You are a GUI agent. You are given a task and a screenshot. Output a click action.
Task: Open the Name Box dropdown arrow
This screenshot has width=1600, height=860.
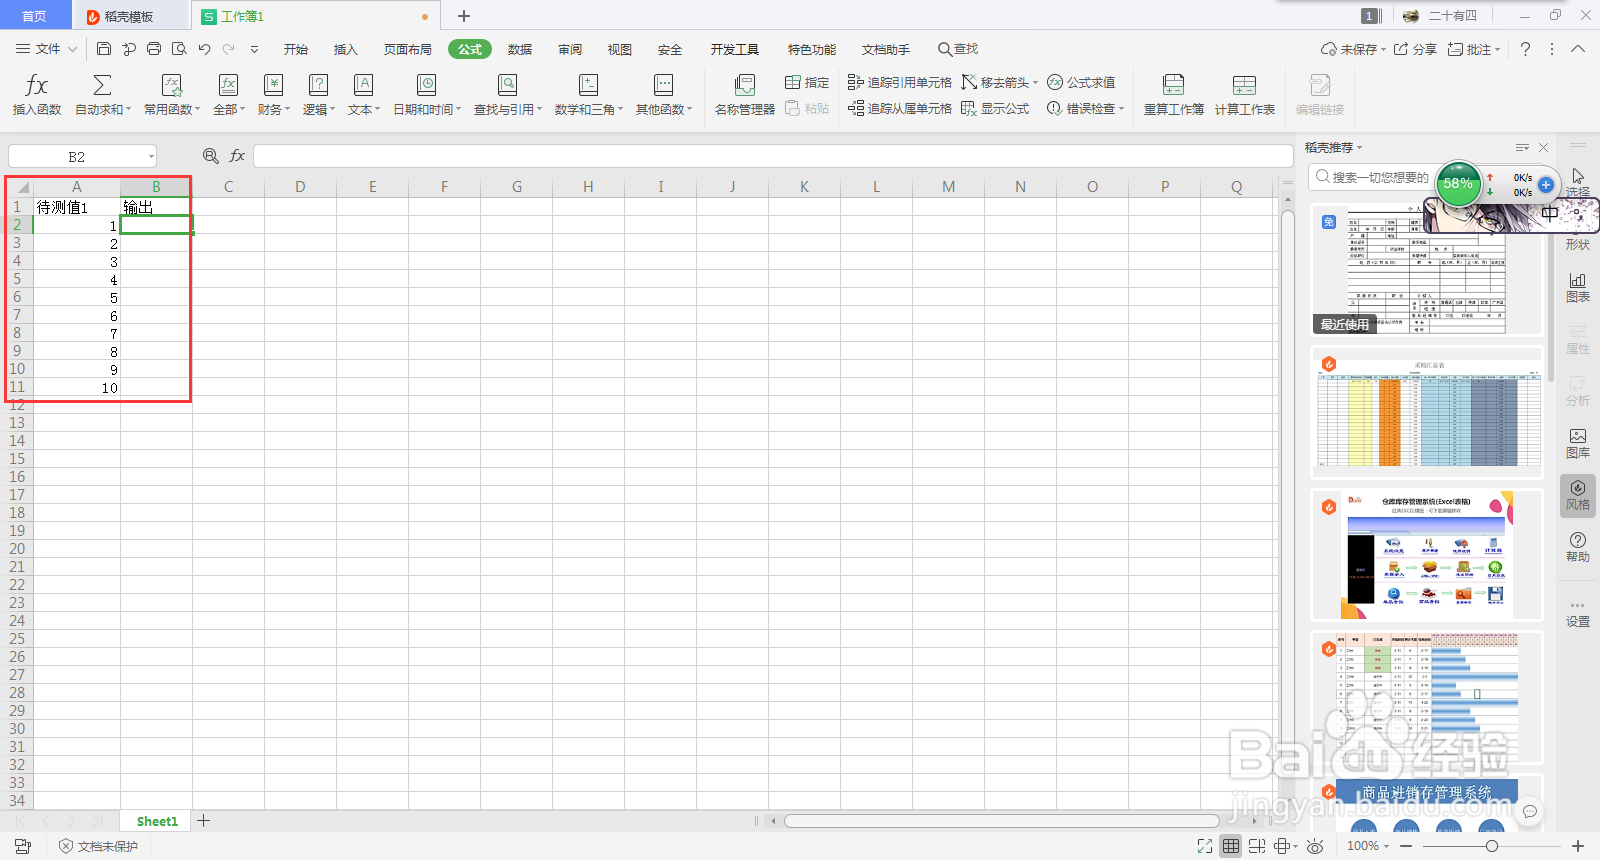tap(151, 156)
